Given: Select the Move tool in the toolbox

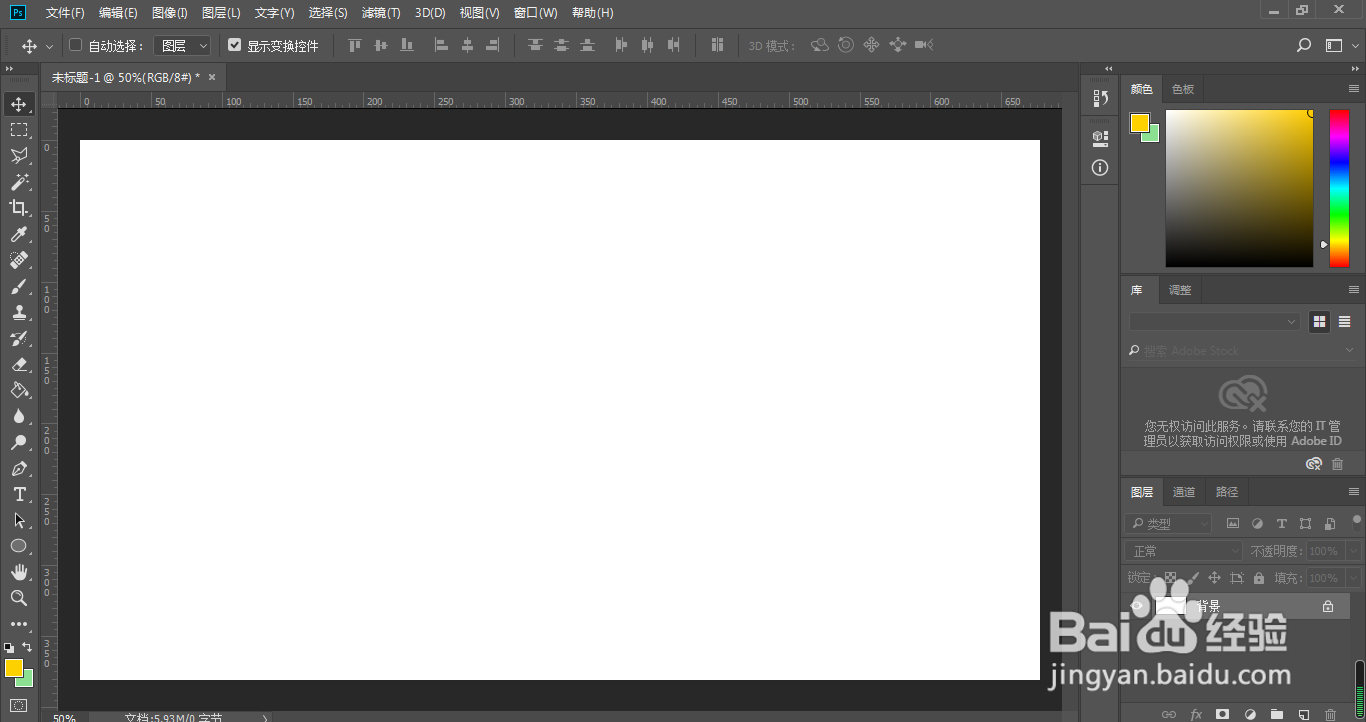Looking at the screenshot, I should [19, 104].
